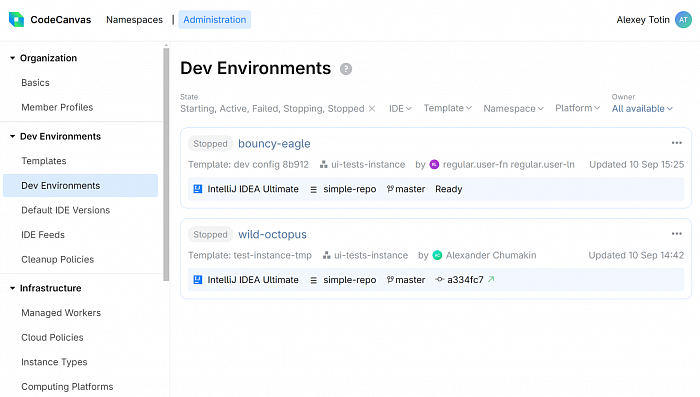Click 'Template: dev config 8b912' text

tap(248, 164)
